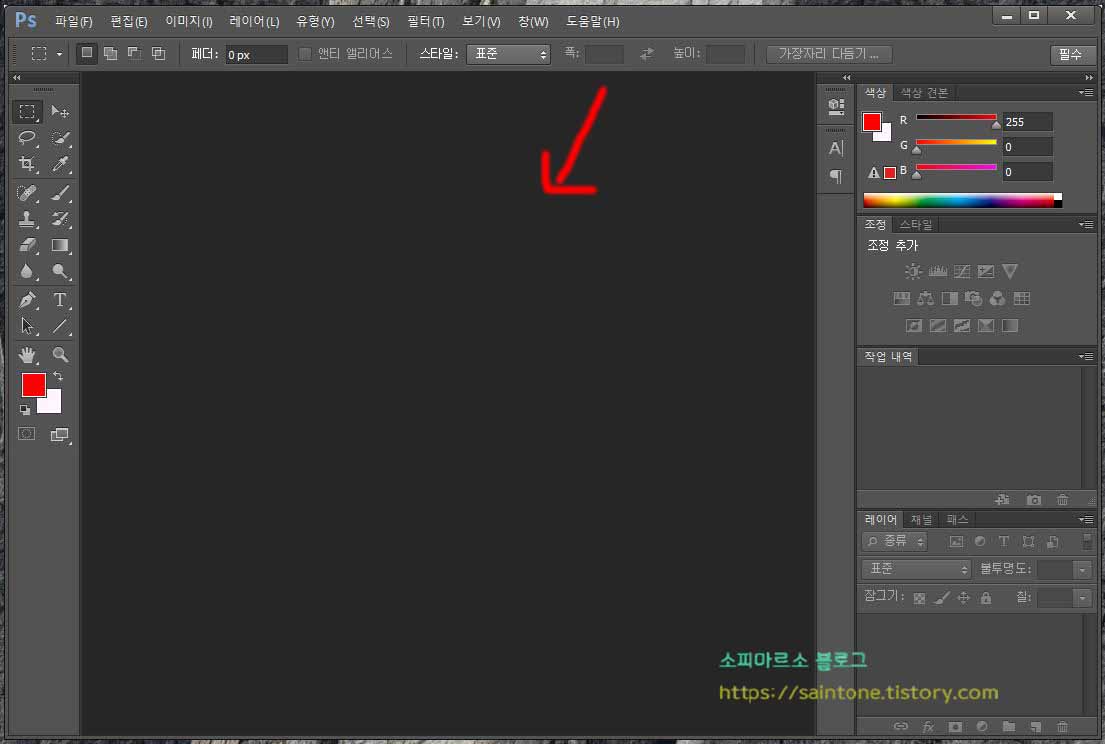Viewport: 1105px width, 744px height.
Task: Click create new layer button
Action: [1035, 726]
